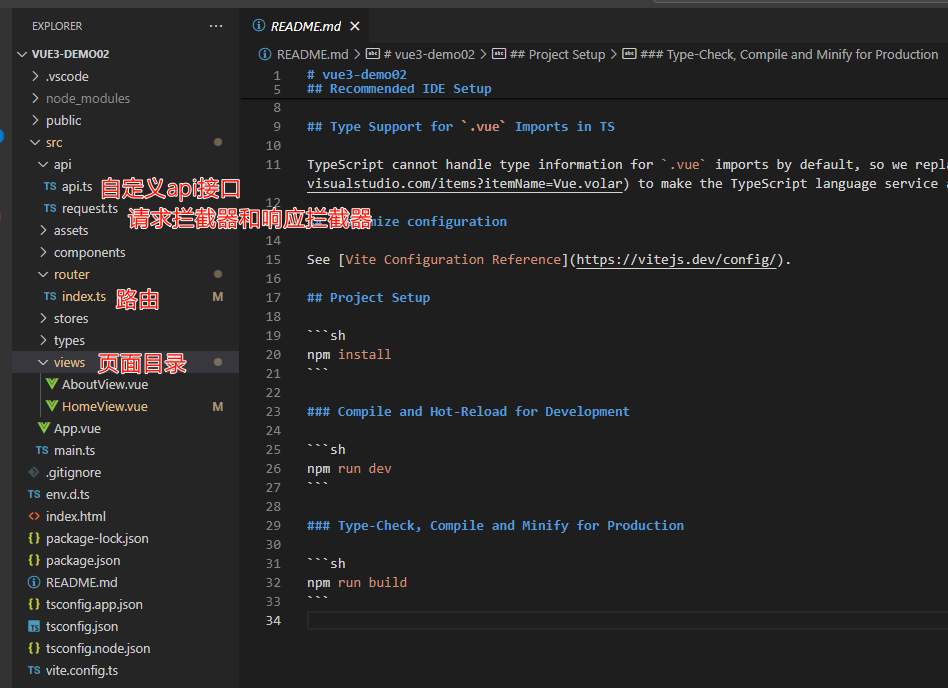Expand the components folder
This screenshot has height=688, width=948.
[x=44, y=252]
